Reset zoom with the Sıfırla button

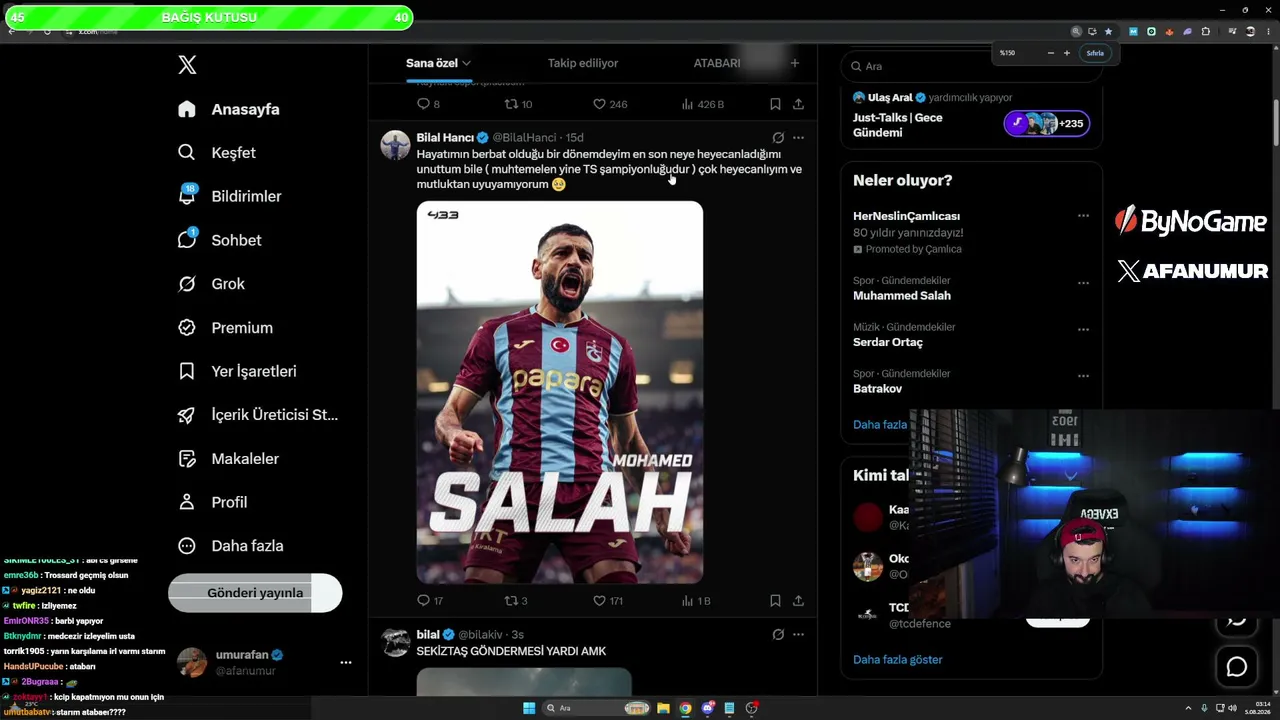[x=1095, y=53]
